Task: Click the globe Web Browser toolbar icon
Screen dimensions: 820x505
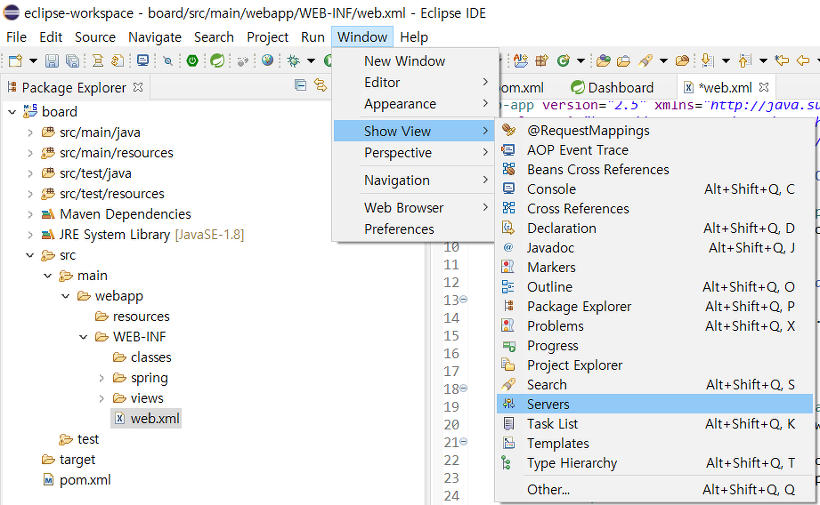Action: coord(268,61)
